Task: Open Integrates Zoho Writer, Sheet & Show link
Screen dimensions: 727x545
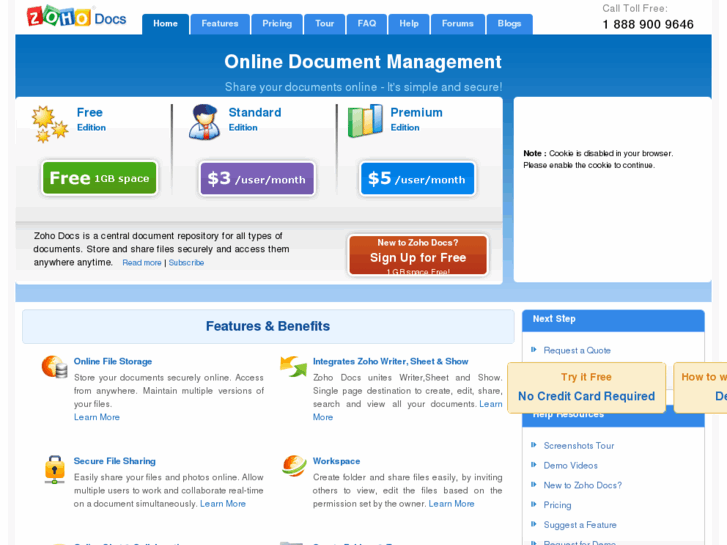Action: (390, 361)
